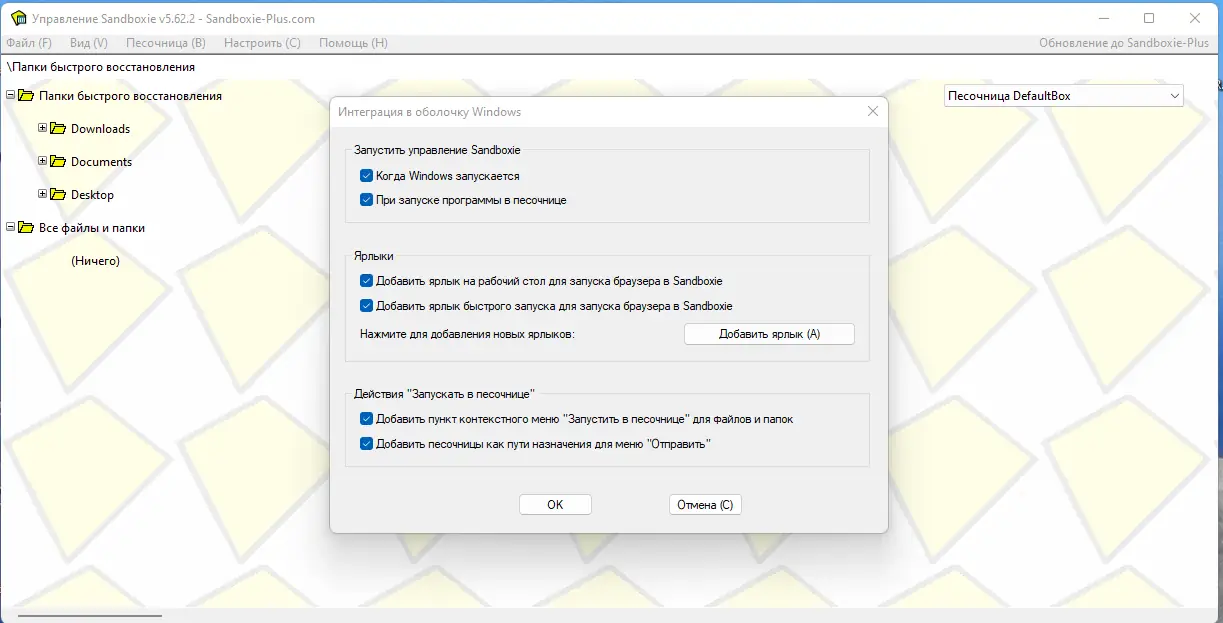Click 'Нажмите для добавления новых ярлыков' label
The height and width of the screenshot is (623, 1223).
[467, 334]
